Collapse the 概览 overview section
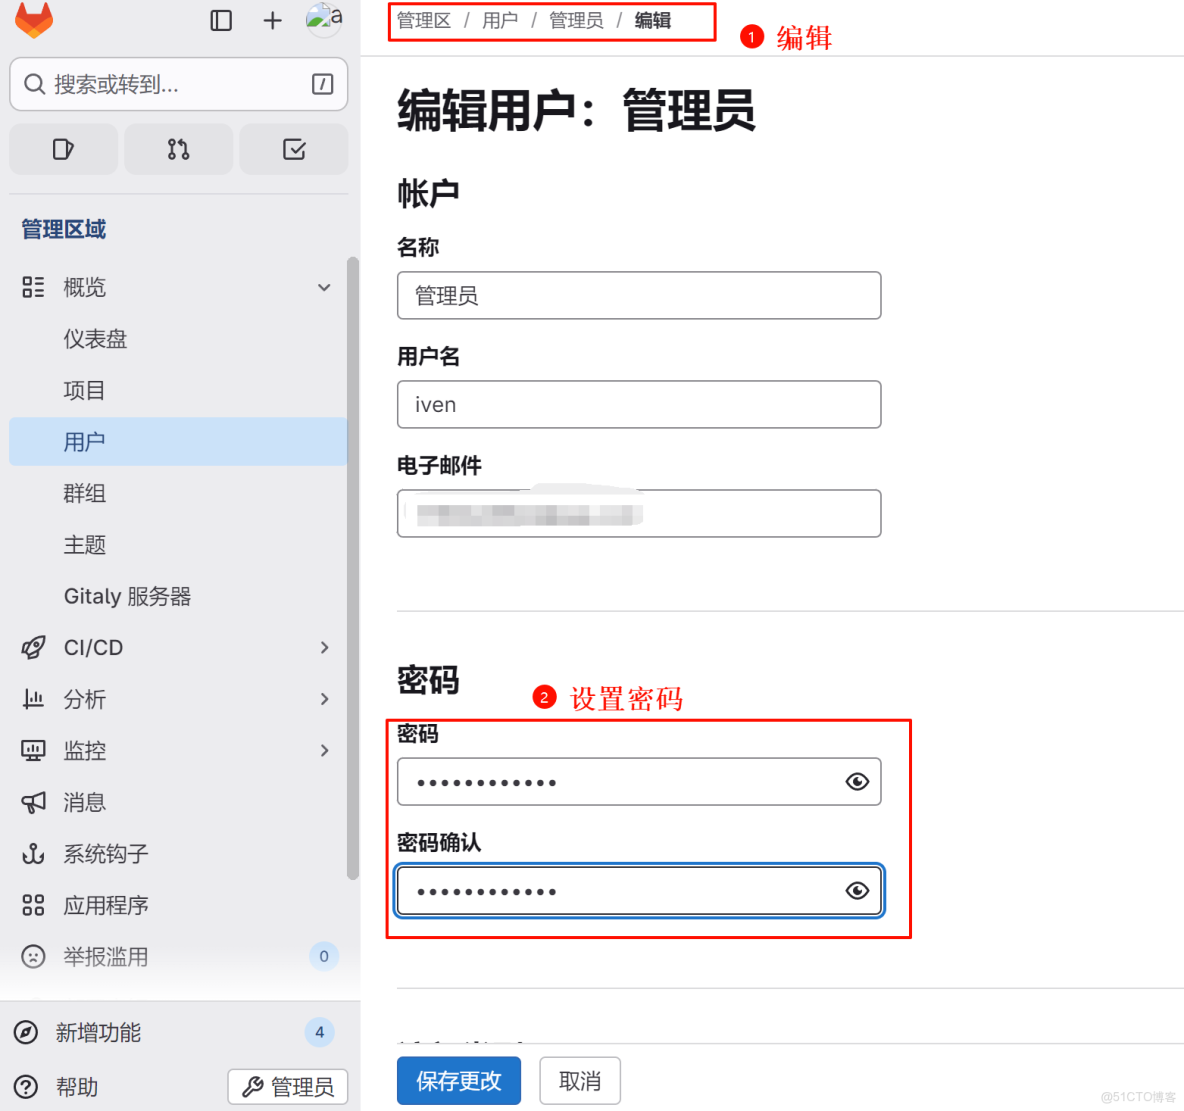The image size is (1184, 1111). point(323,287)
